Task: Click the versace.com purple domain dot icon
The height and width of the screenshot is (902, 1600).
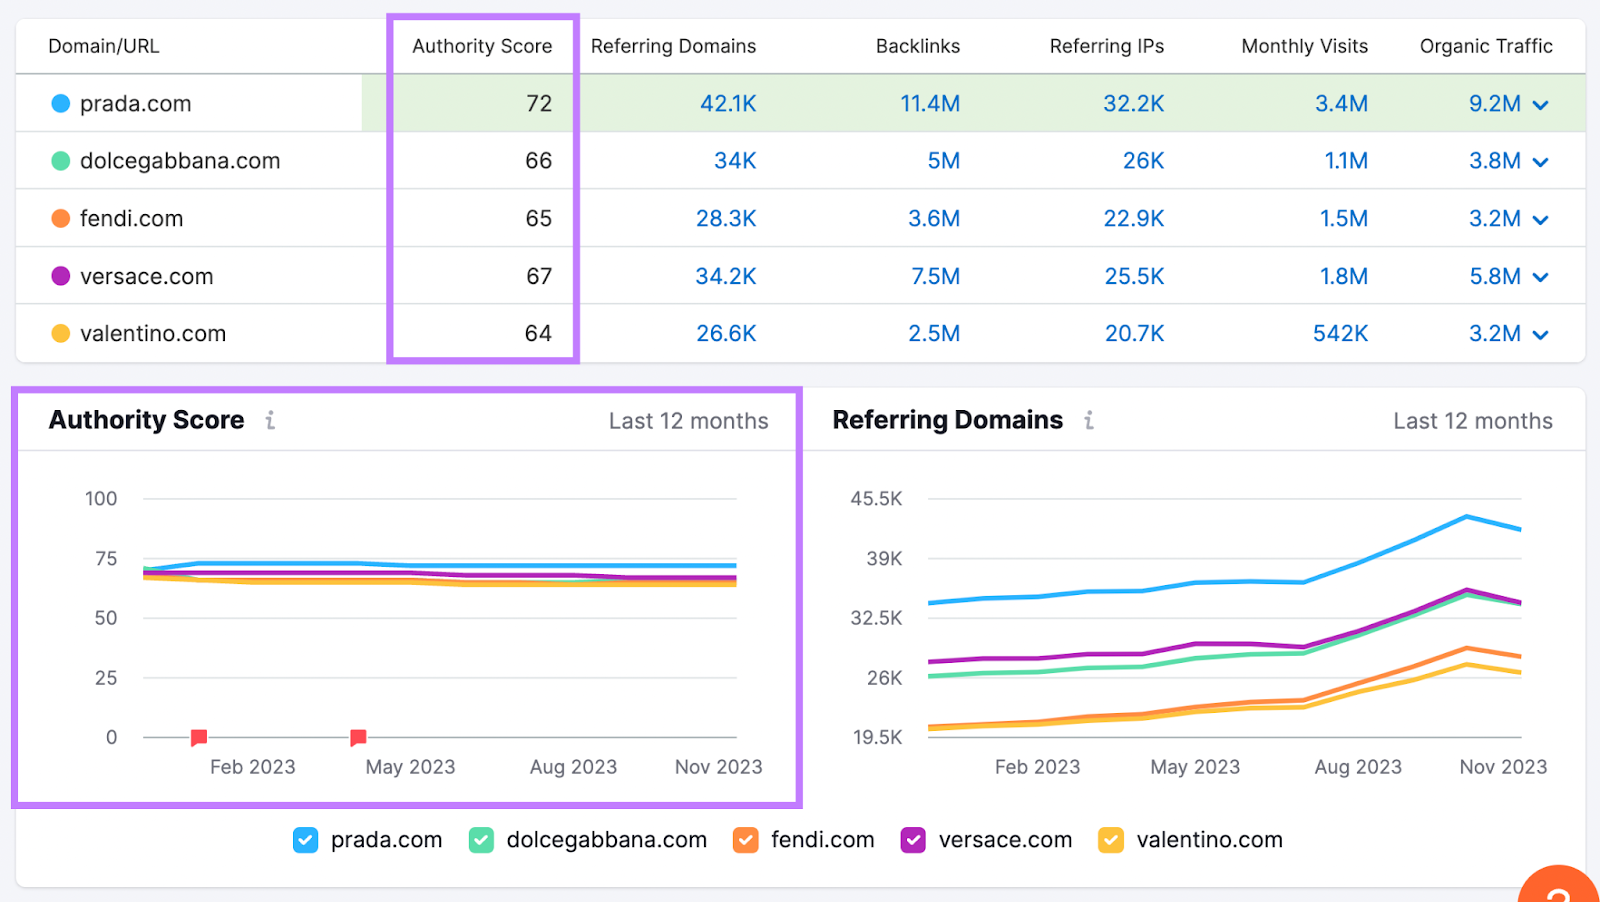Action: pyautogui.click(x=59, y=276)
